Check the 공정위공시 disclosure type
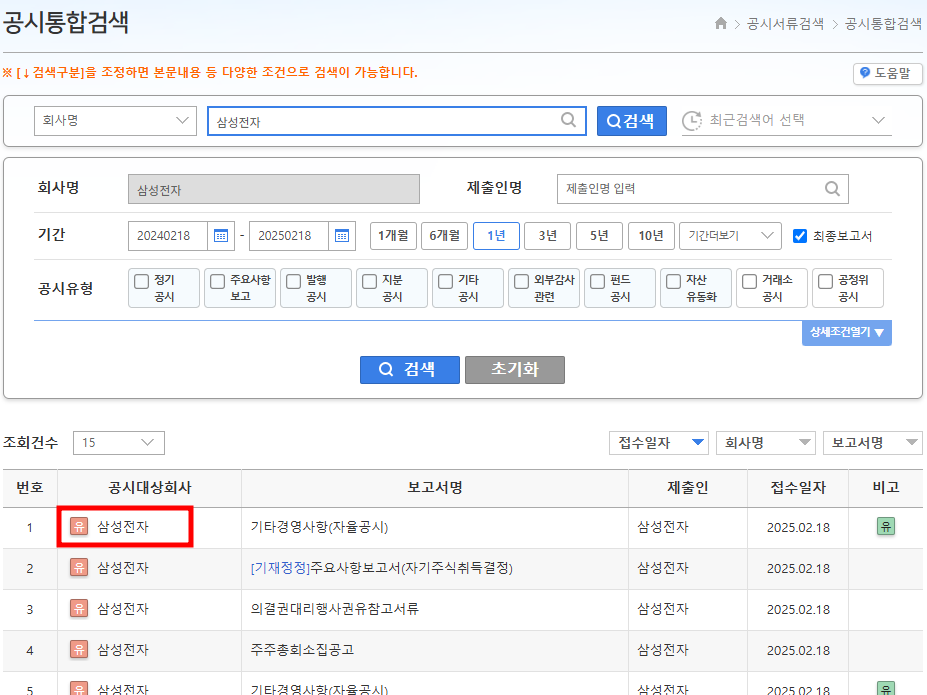927x695 pixels. (x=825, y=281)
